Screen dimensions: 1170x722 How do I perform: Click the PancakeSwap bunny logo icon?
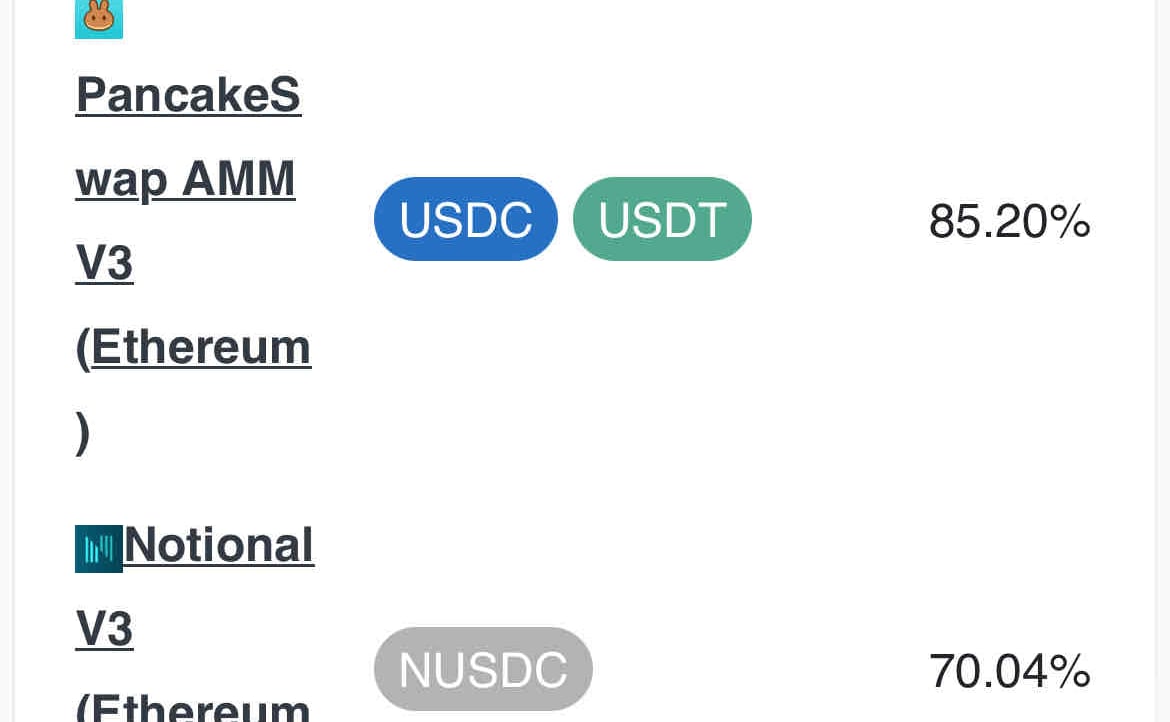[98, 18]
